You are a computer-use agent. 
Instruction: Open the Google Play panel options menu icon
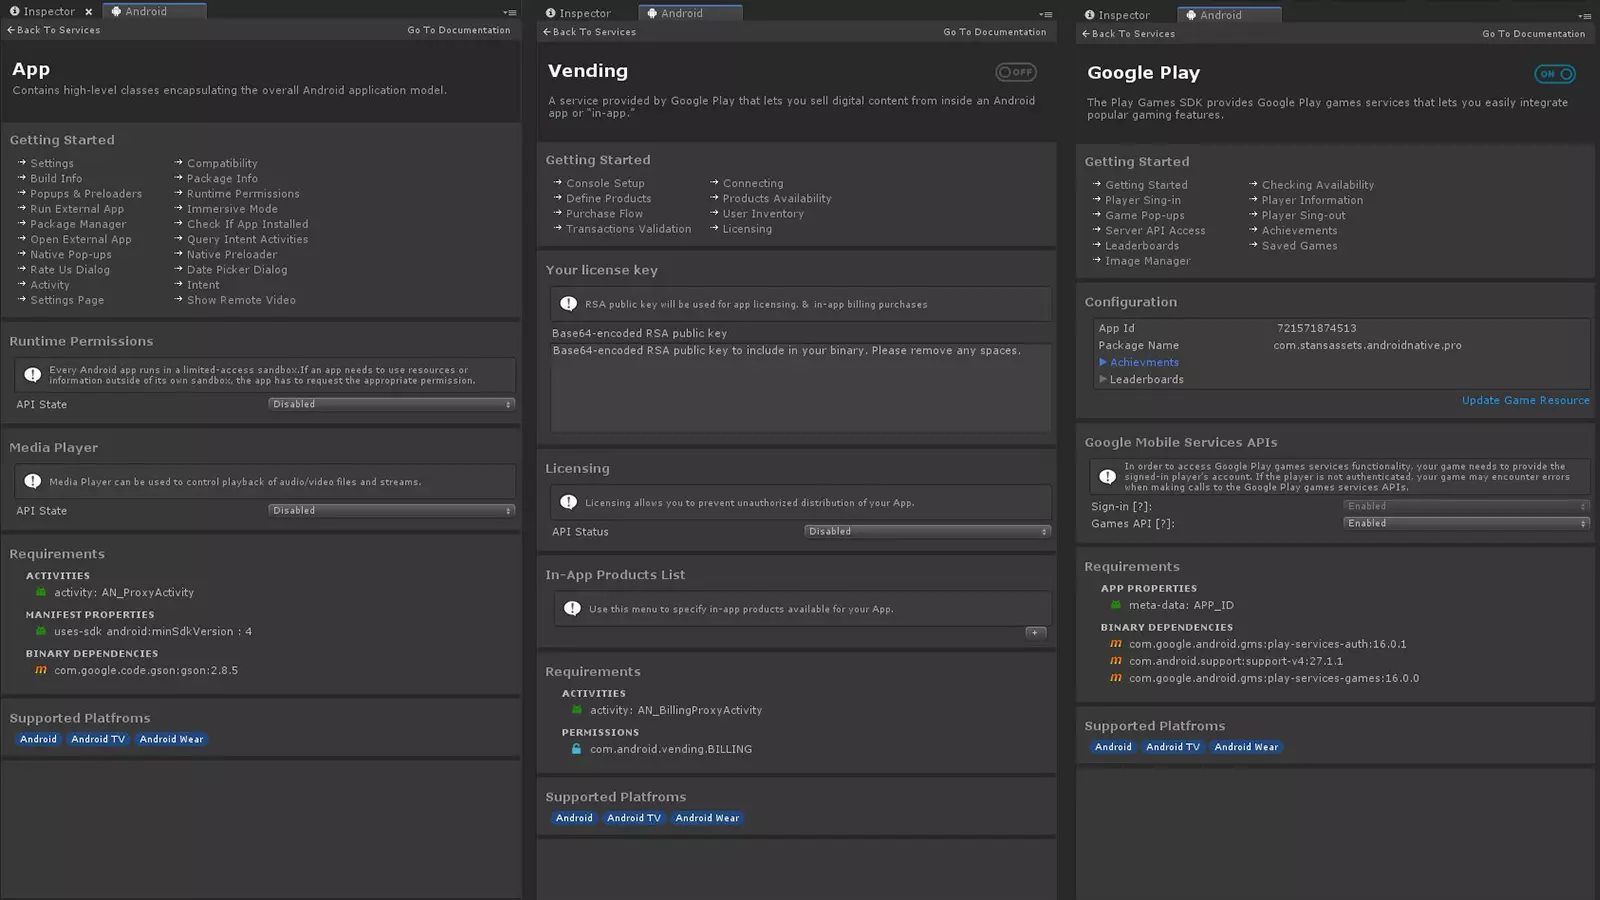click(1585, 17)
